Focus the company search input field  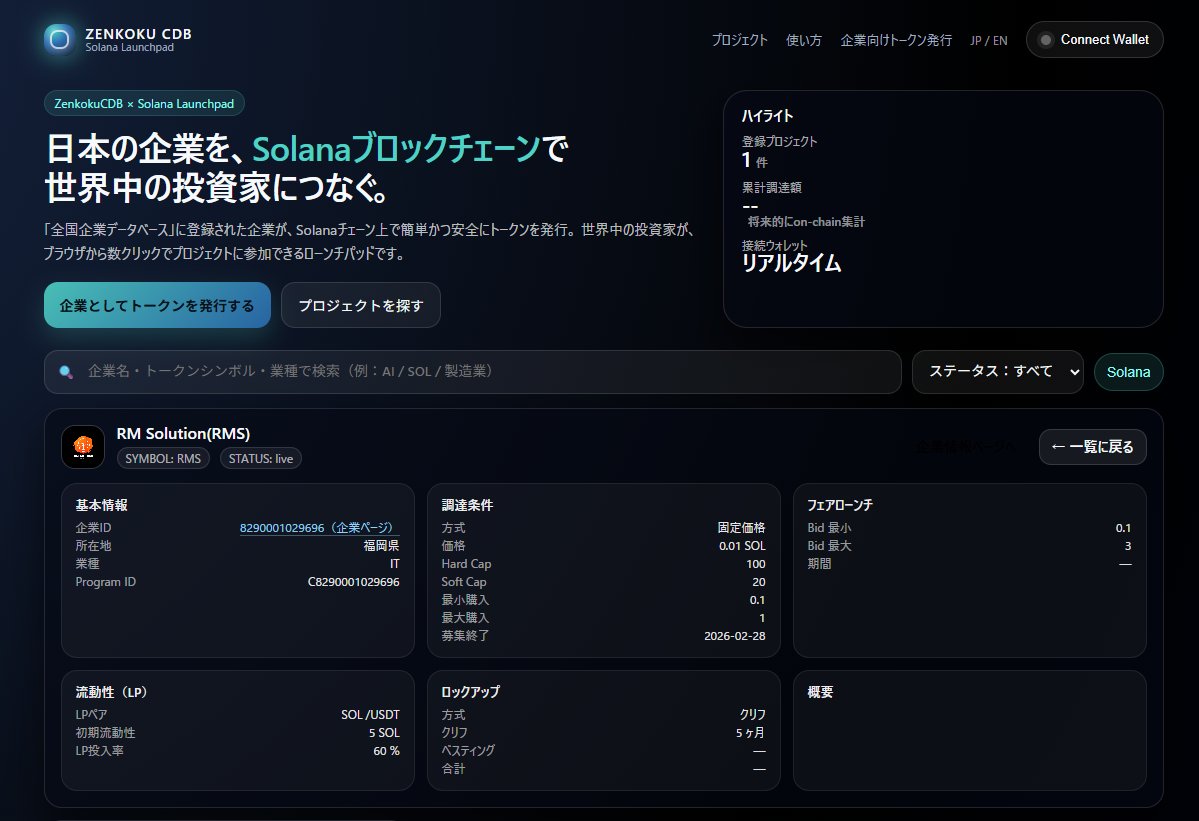(x=473, y=372)
